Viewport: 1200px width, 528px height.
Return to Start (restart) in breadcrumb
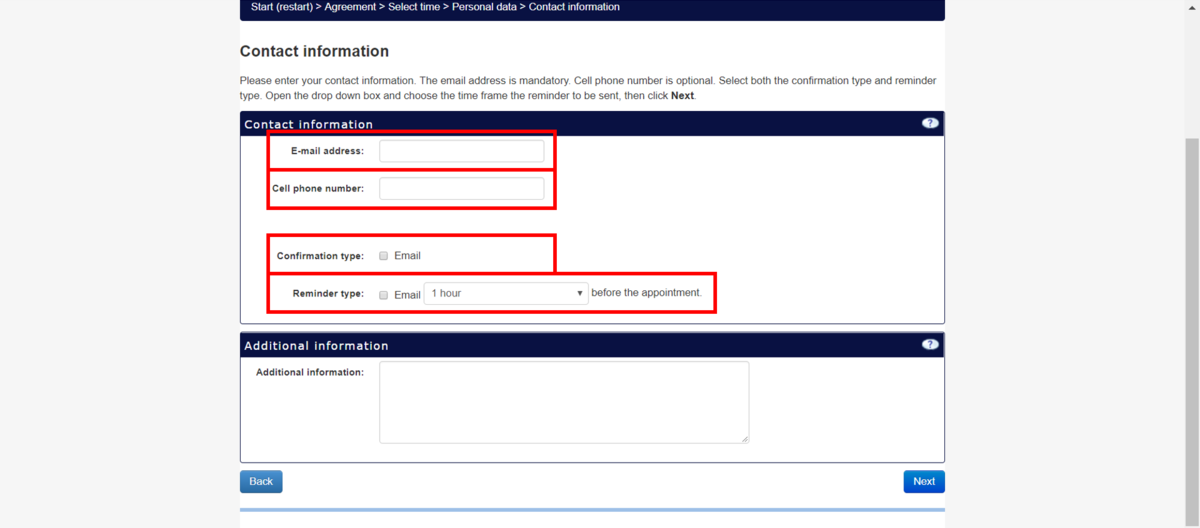(x=281, y=7)
